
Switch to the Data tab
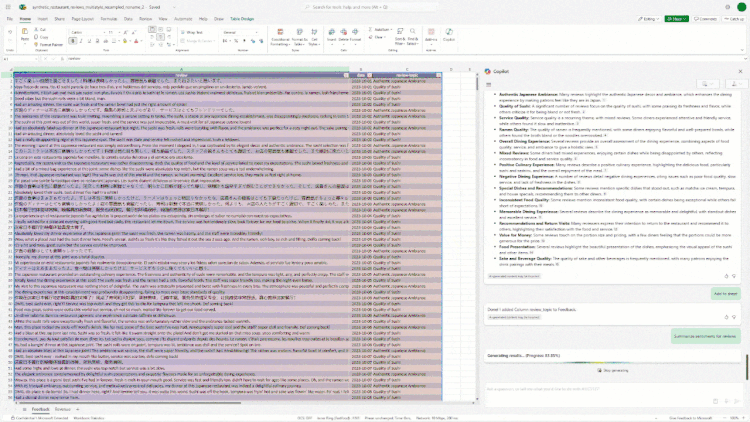pyautogui.click(x=128, y=19)
